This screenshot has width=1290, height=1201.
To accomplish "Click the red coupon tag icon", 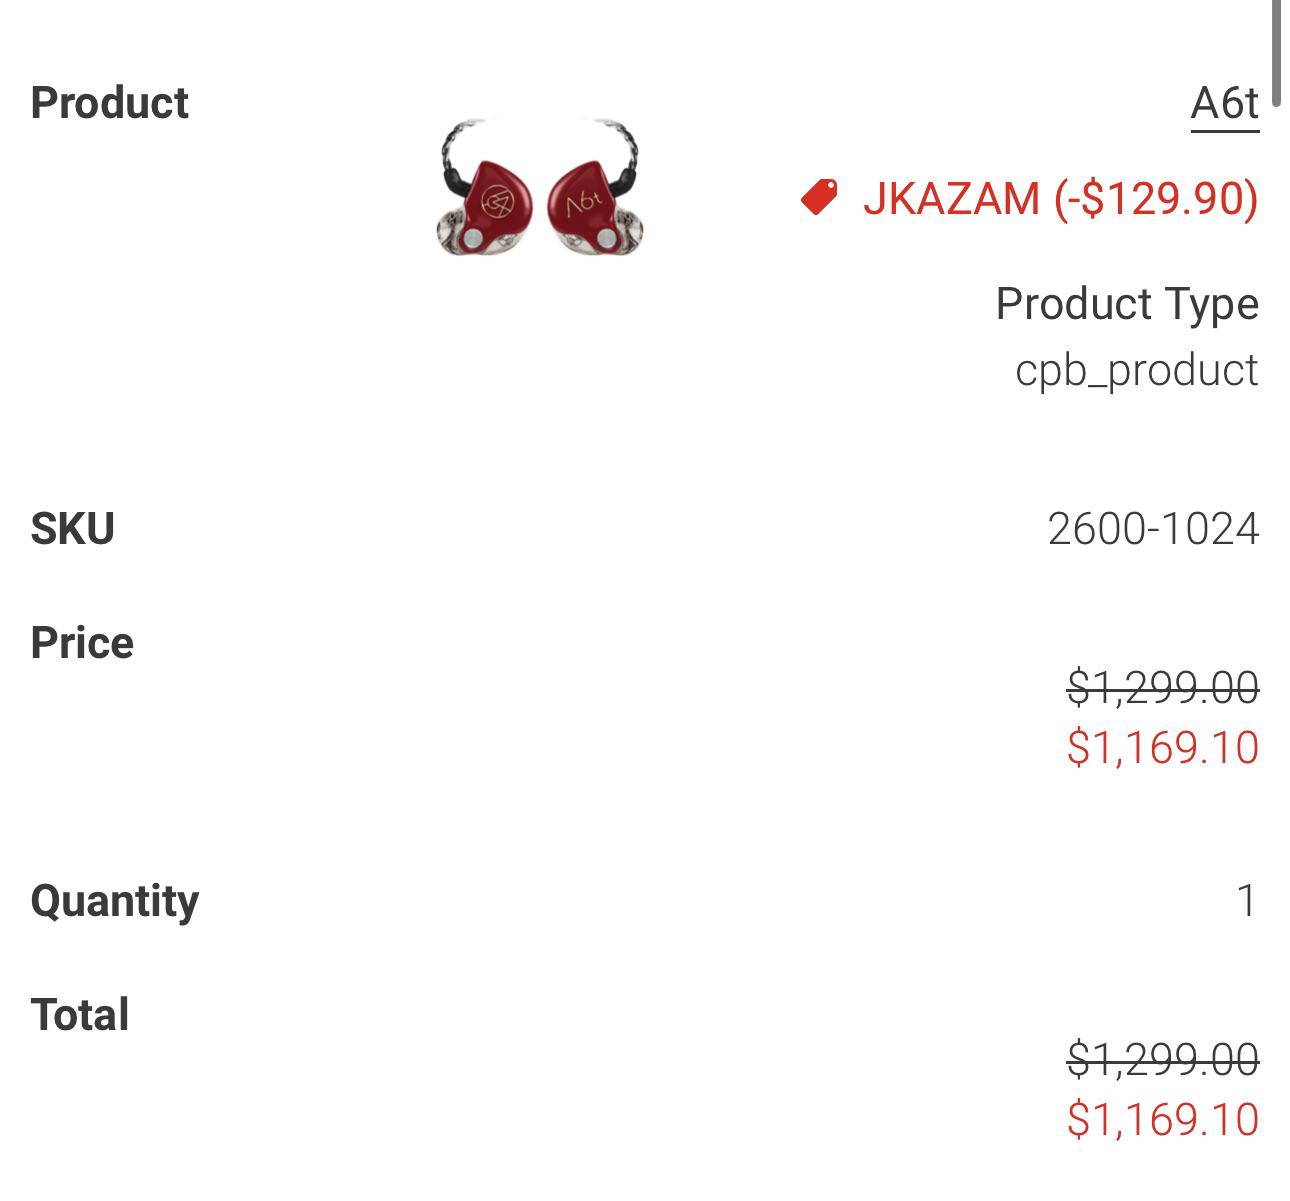I will (819, 197).
